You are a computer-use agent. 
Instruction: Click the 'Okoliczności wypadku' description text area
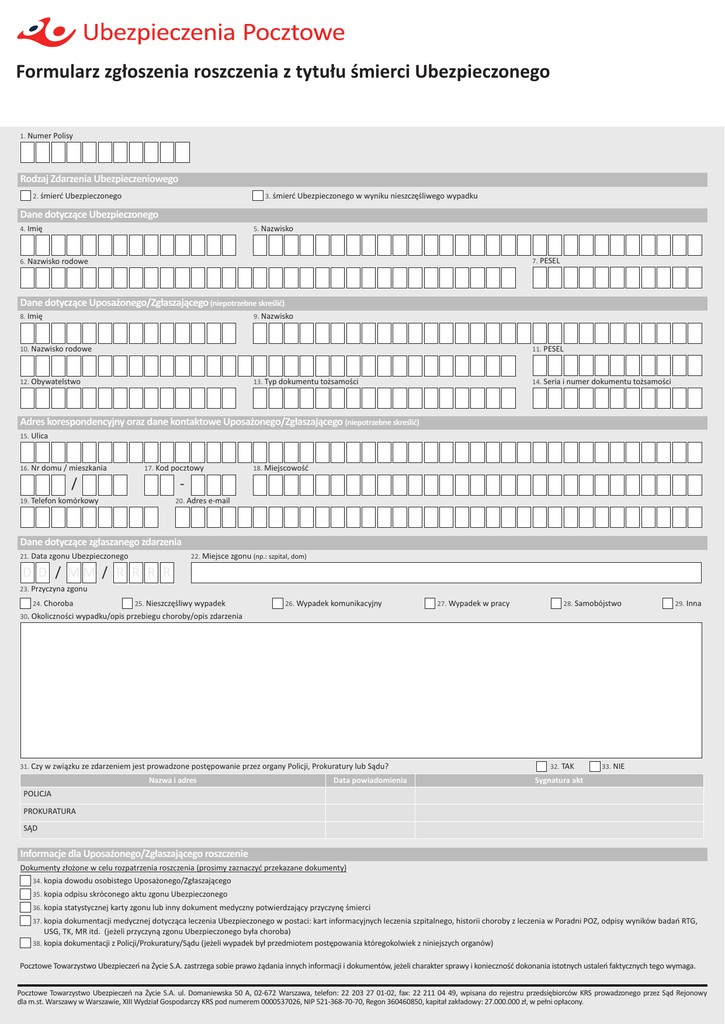(362, 688)
